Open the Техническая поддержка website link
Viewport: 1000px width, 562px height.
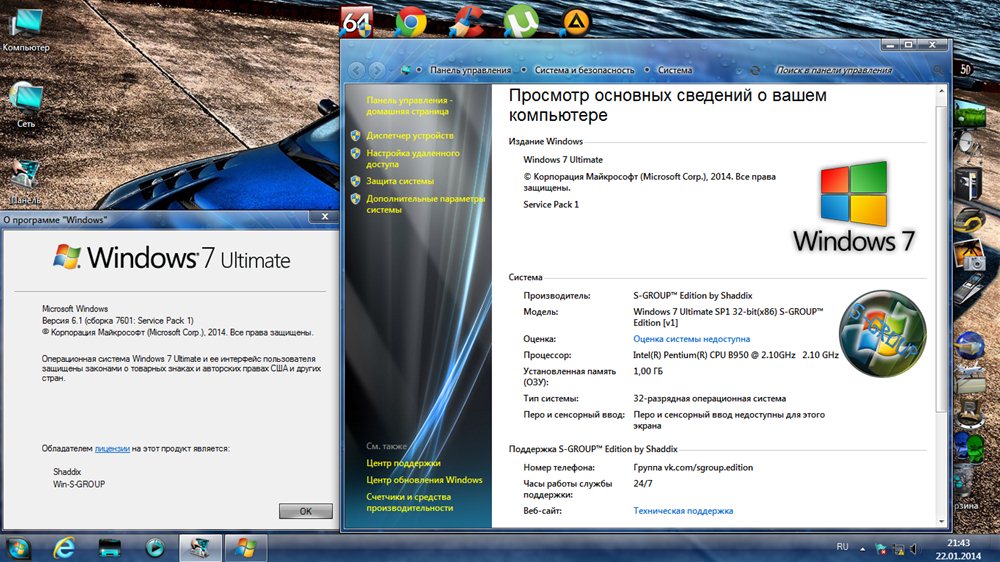[683, 511]
